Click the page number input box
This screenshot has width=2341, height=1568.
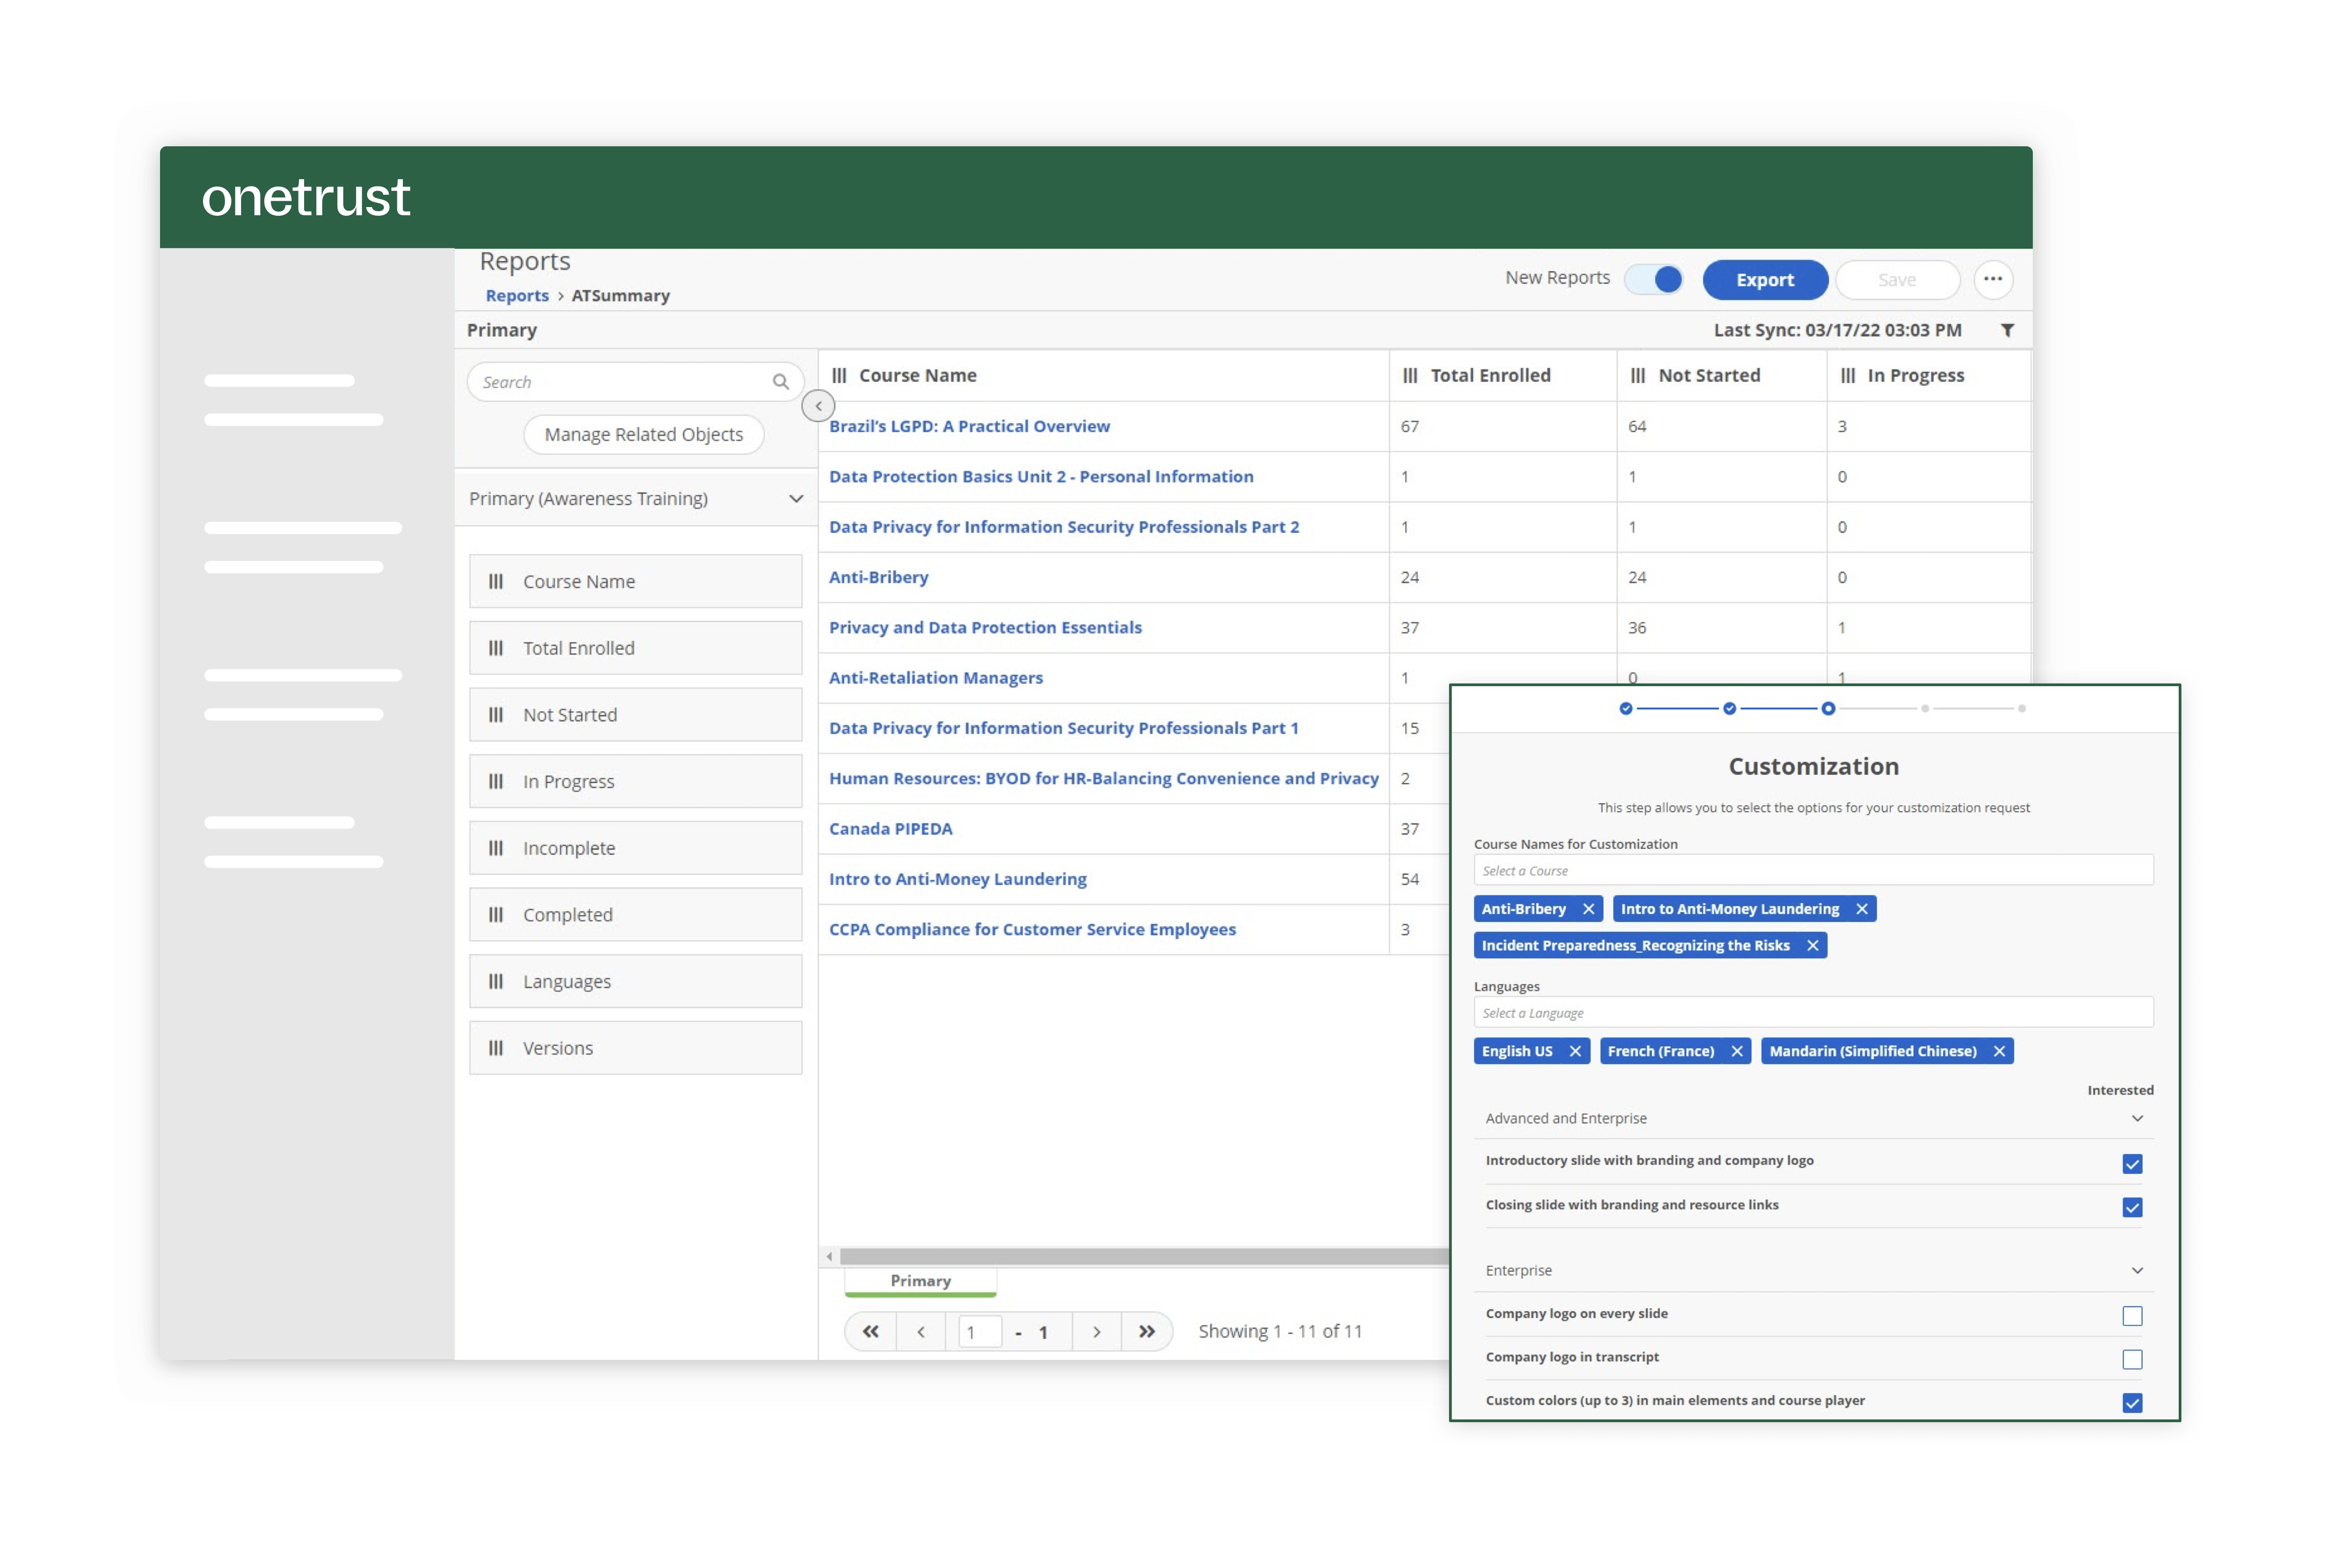pos(979,1332)
